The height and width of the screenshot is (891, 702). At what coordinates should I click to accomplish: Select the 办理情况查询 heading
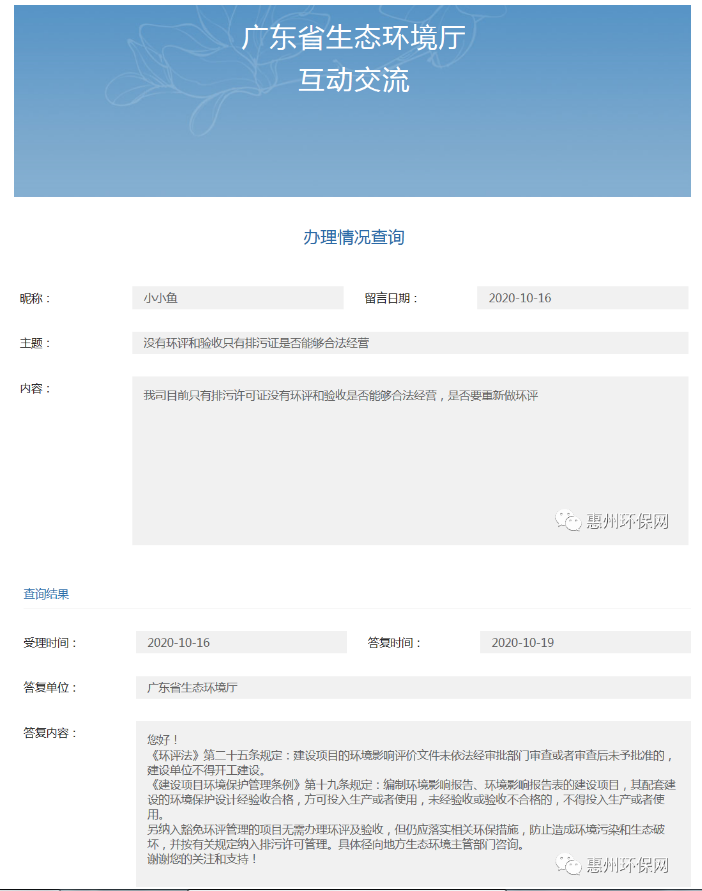353,237
